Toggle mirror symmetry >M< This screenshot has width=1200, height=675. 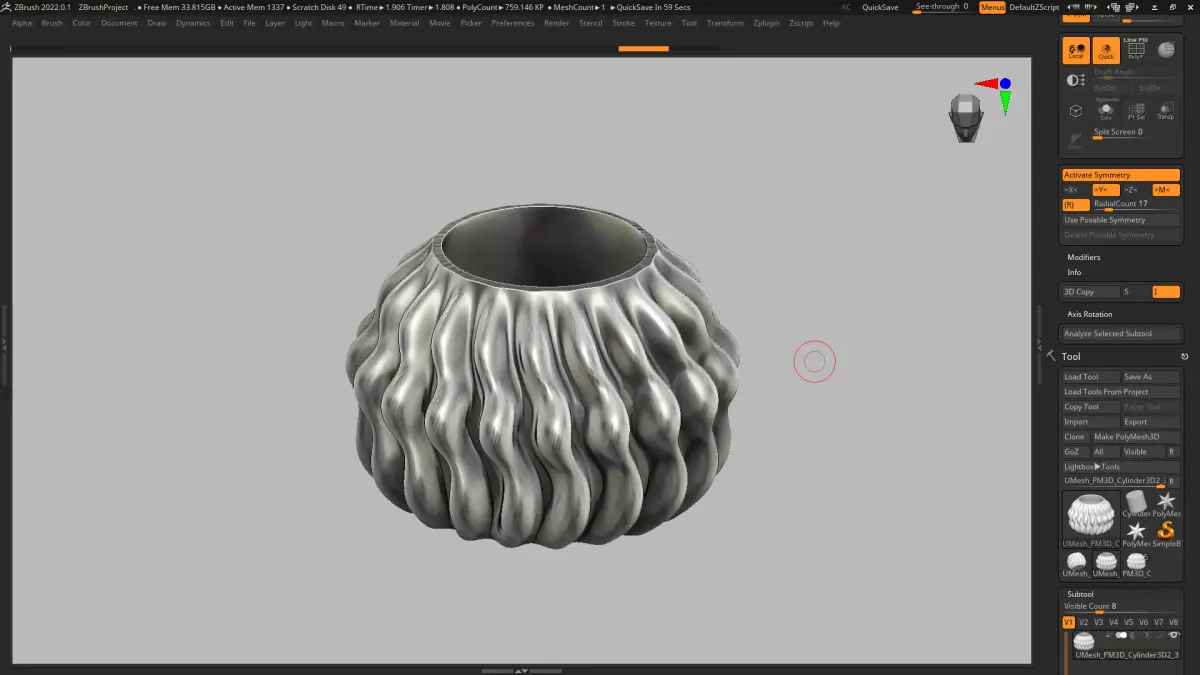point(1166,190)
